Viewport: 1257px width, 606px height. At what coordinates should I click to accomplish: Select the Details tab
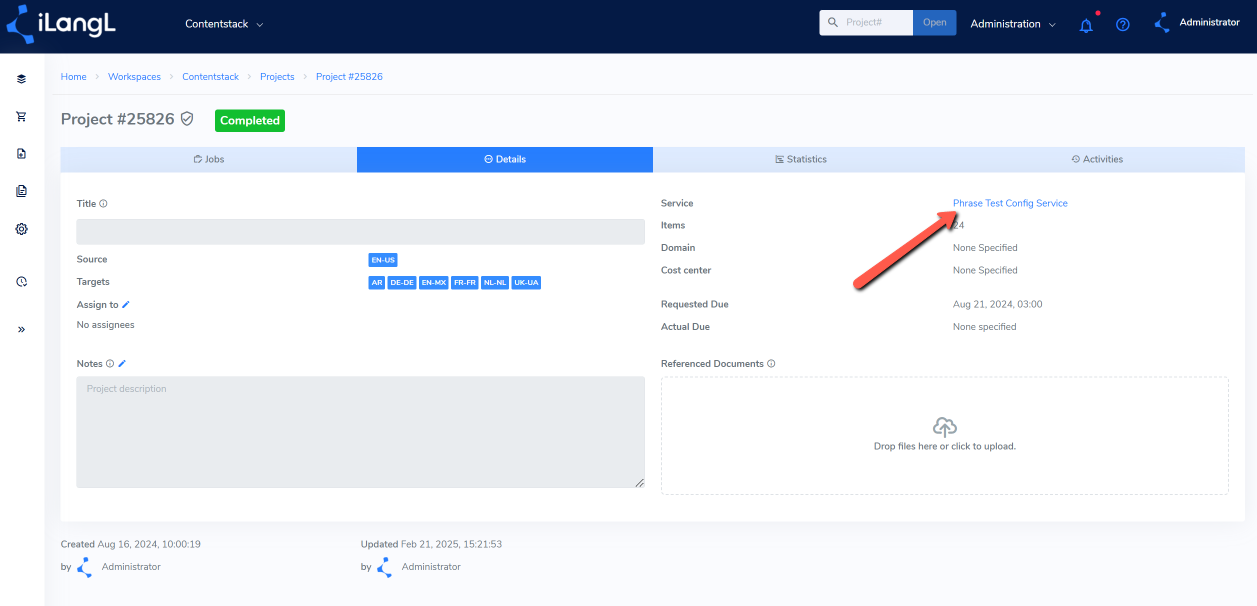pyautogui.click(x=505, y=159)
